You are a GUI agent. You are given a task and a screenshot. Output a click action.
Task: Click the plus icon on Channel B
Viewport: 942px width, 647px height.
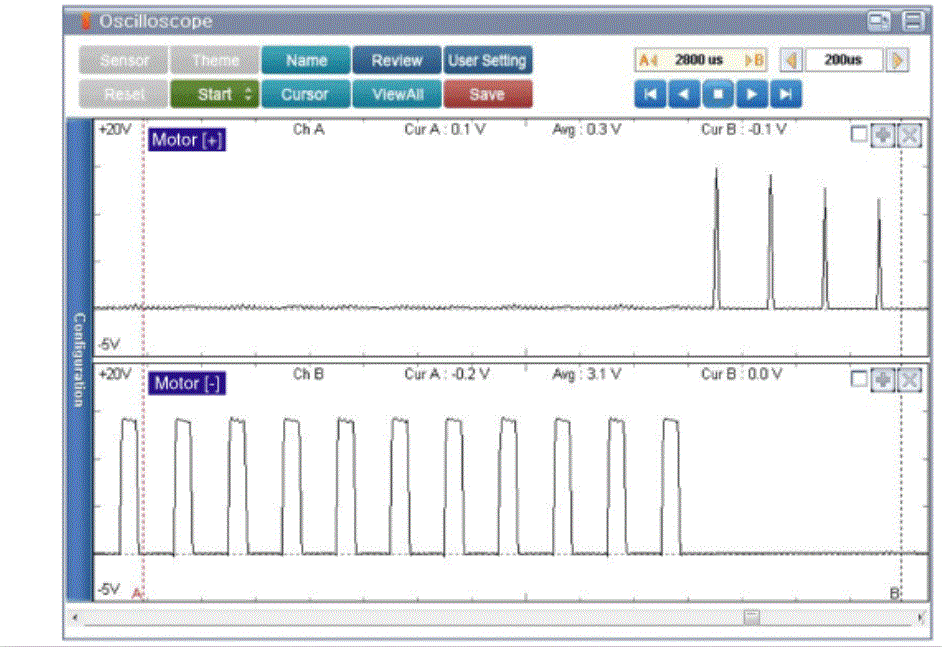(883, 380)
